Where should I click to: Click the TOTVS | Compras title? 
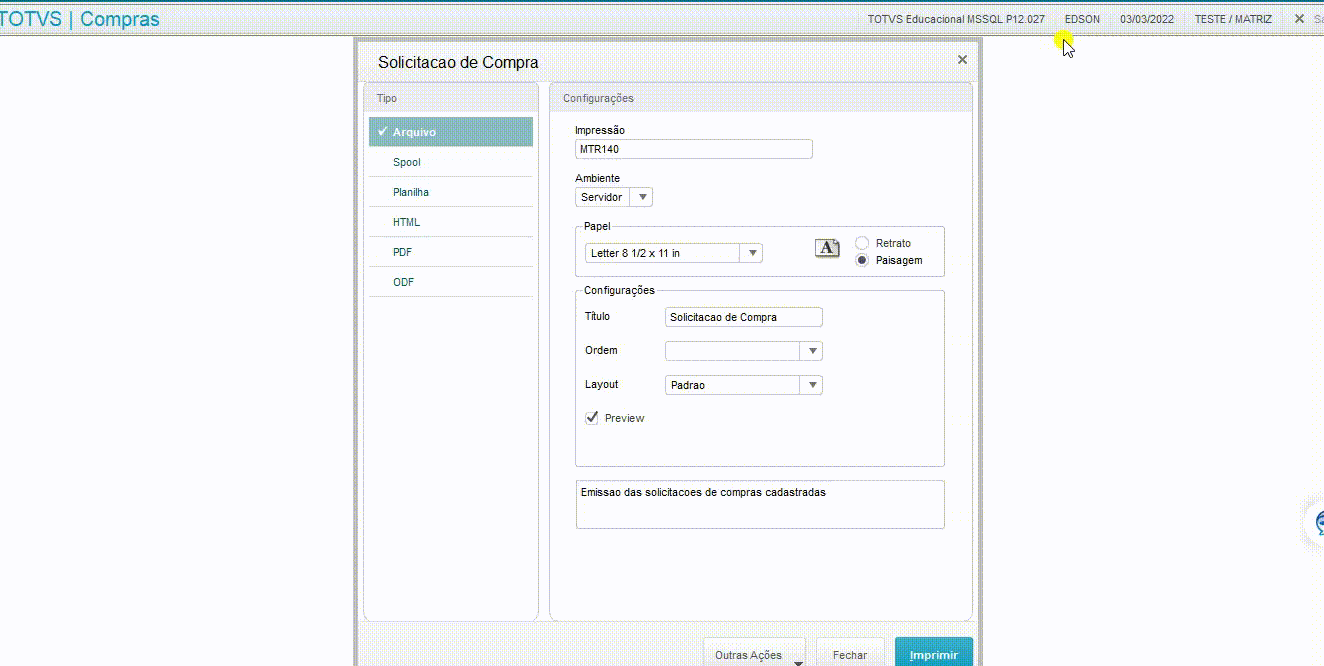point(80,19)
